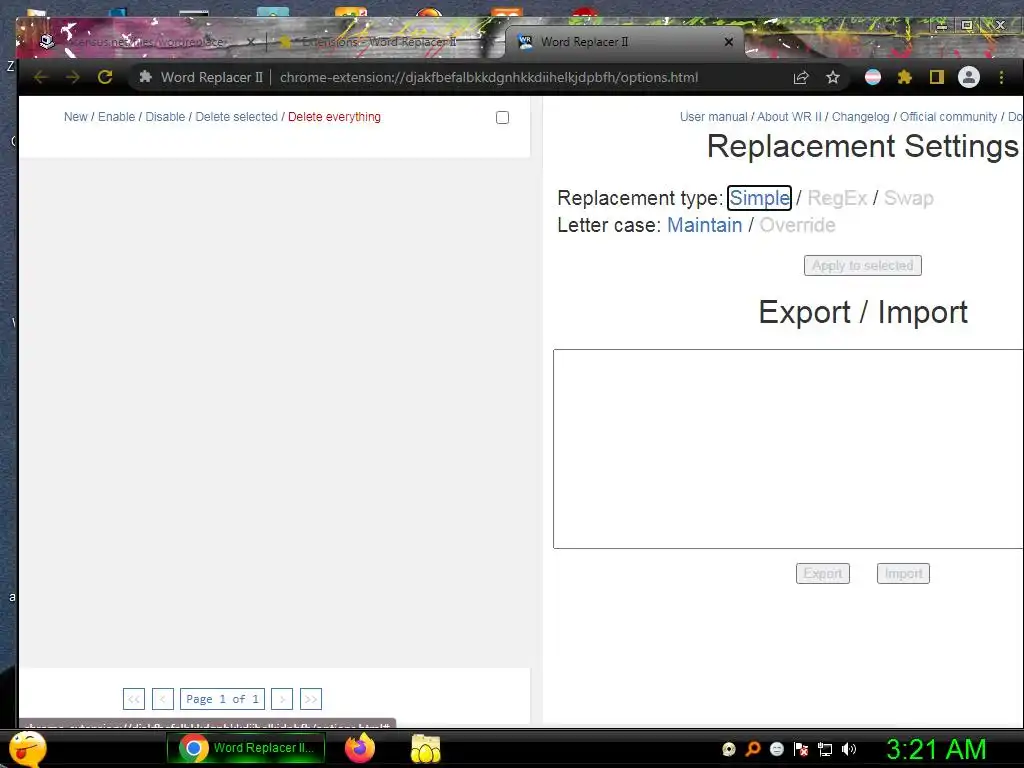Click the Enable link
Viewport: 1024px width, 768px height.
[x=116, y=117]
